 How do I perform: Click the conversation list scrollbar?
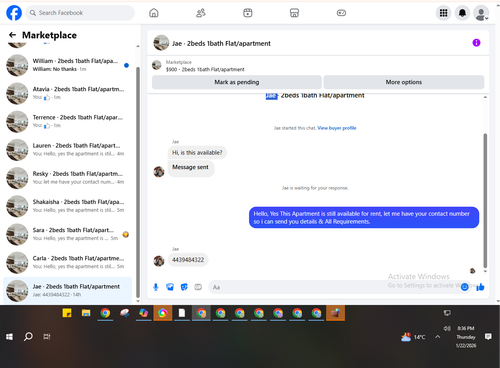click(x=138, y=182)
